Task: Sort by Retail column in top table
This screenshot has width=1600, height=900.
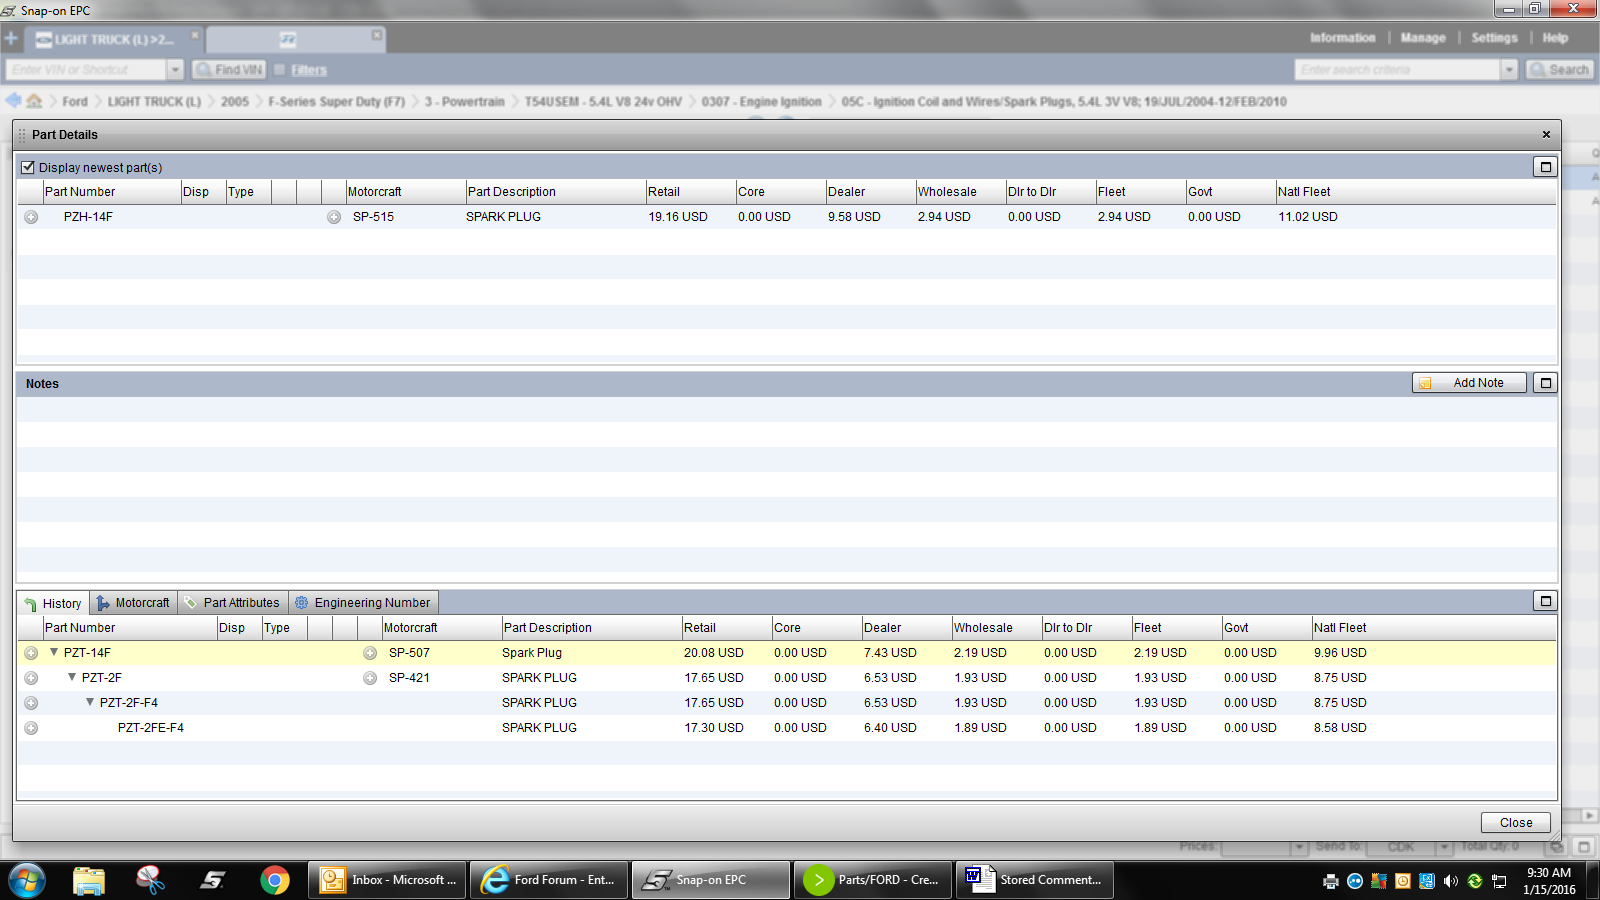Action: pyautogui.click(x=689, y=192)
